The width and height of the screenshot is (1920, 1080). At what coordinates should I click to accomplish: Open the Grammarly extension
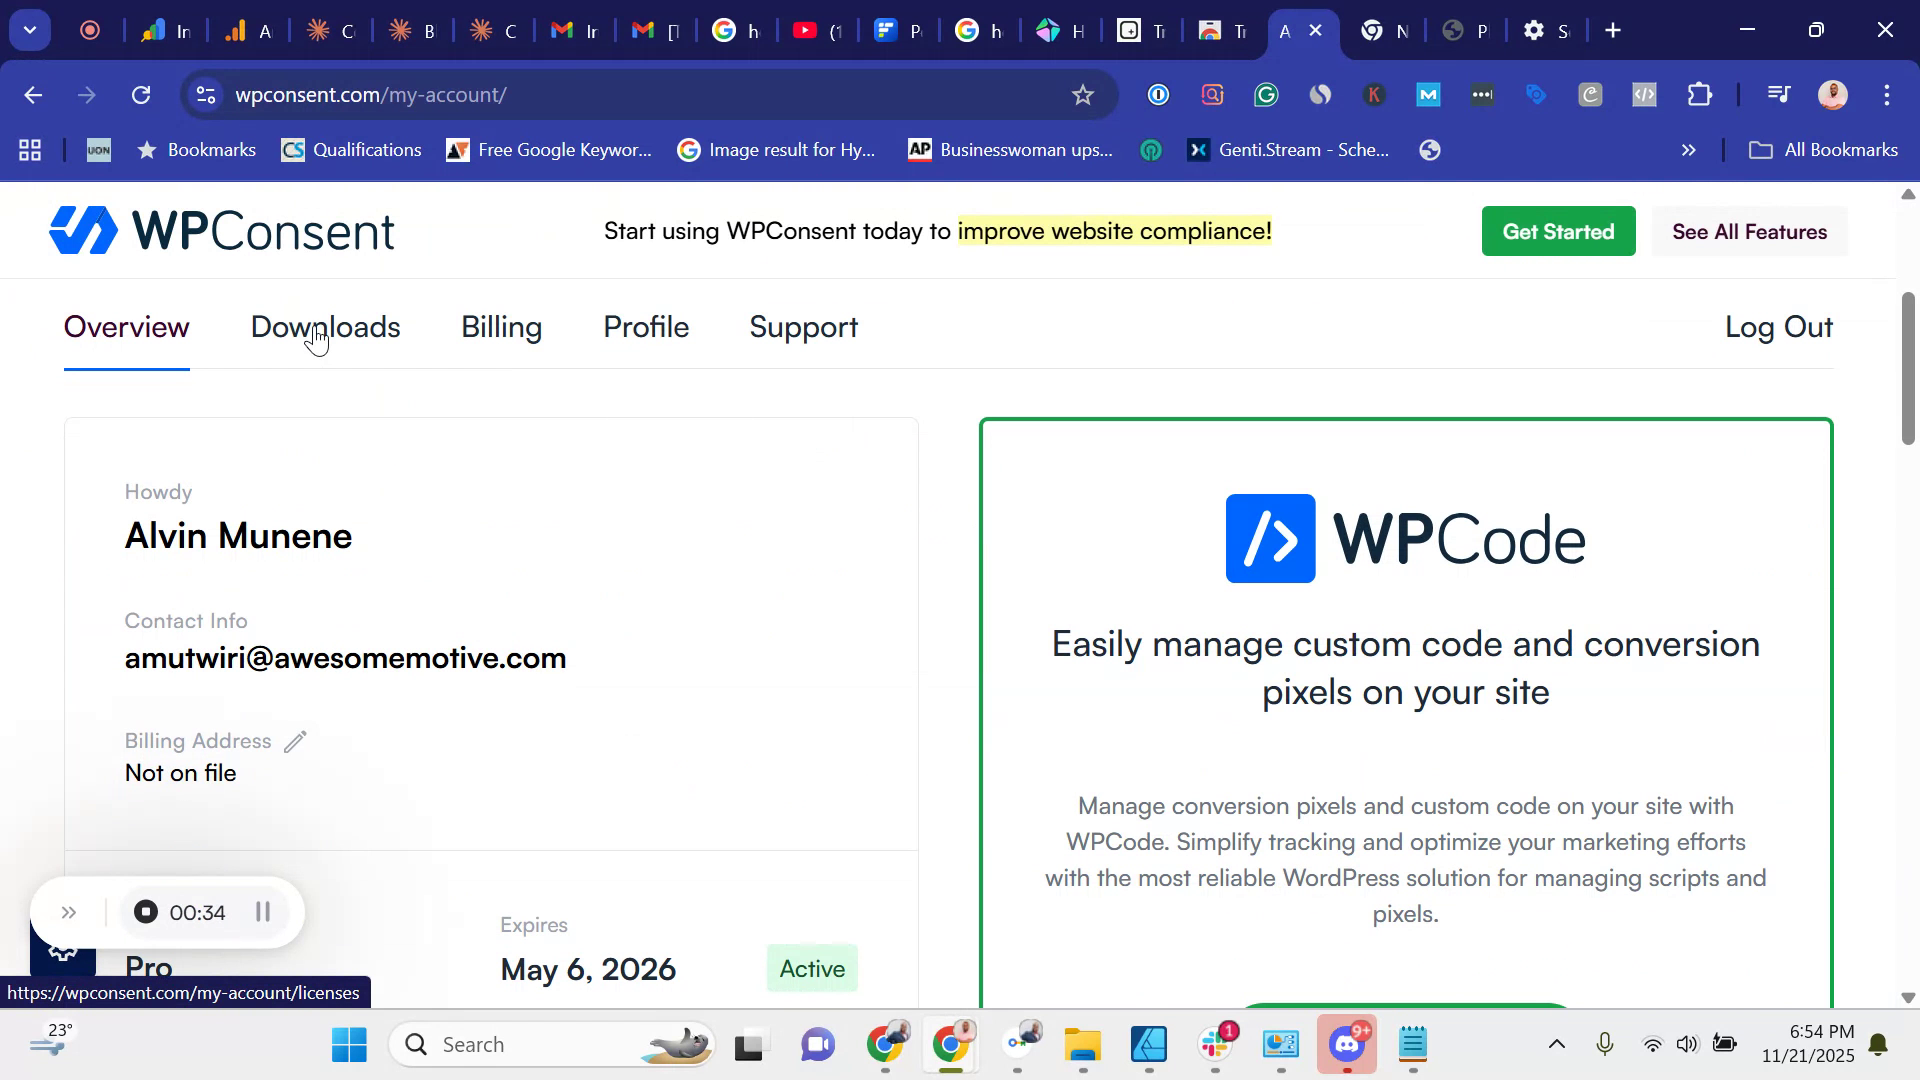pos(1266,95)
